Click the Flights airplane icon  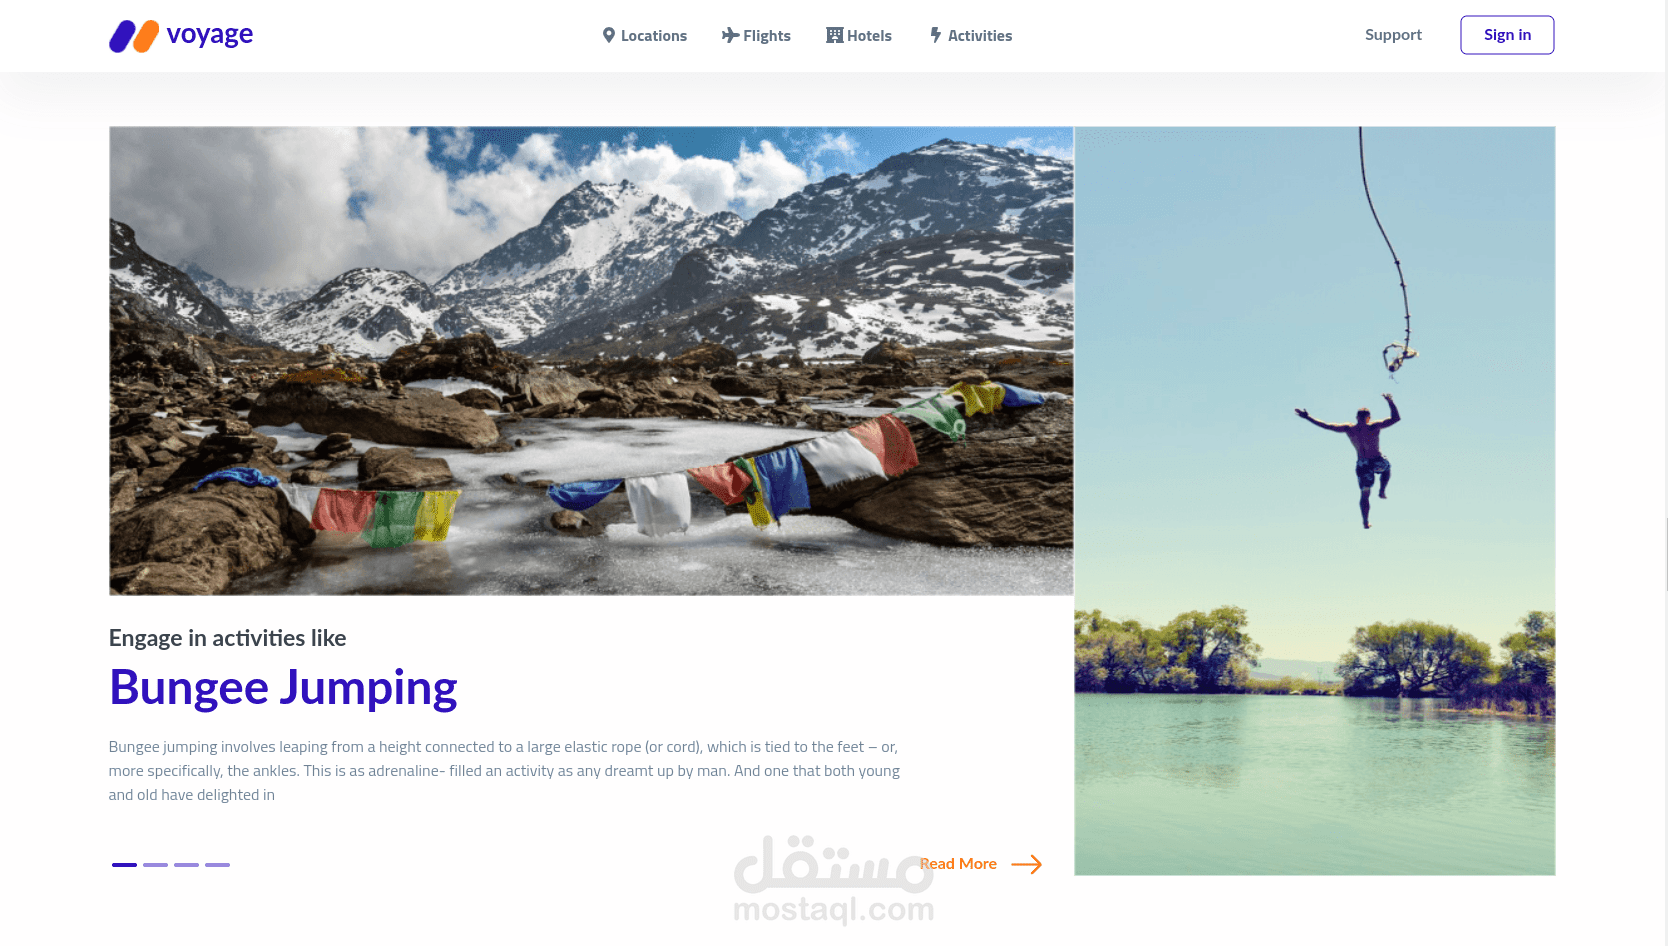pos(731,35)
